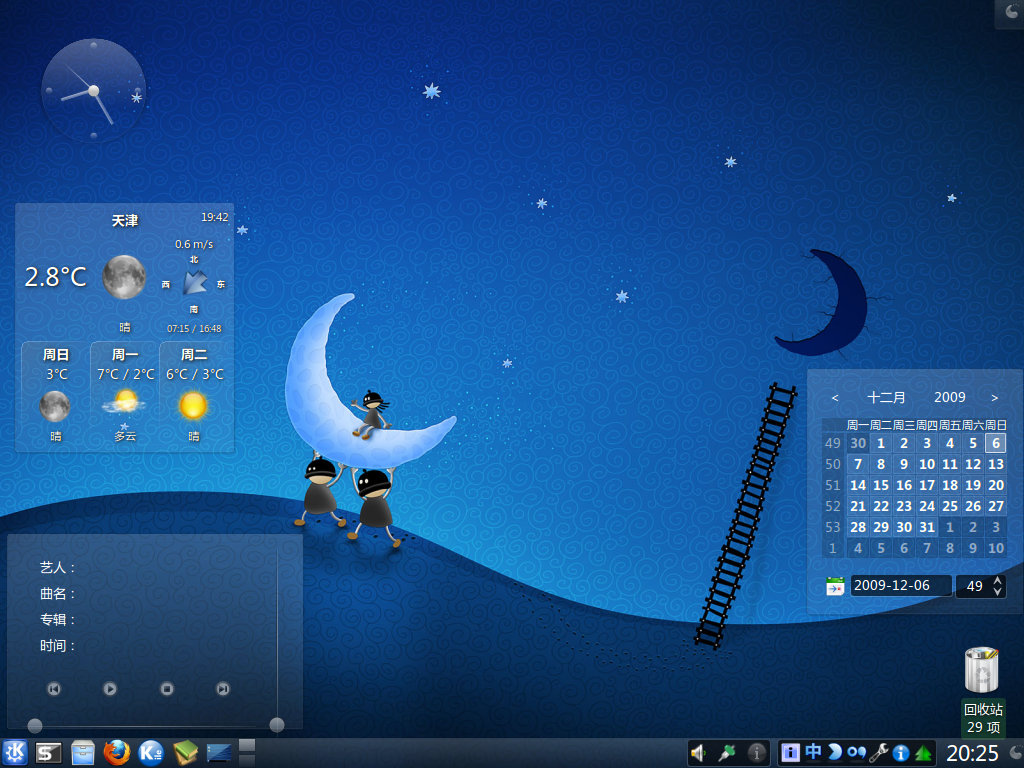
Task: Go to next month in calendar
Action: (x=994, y=398)
